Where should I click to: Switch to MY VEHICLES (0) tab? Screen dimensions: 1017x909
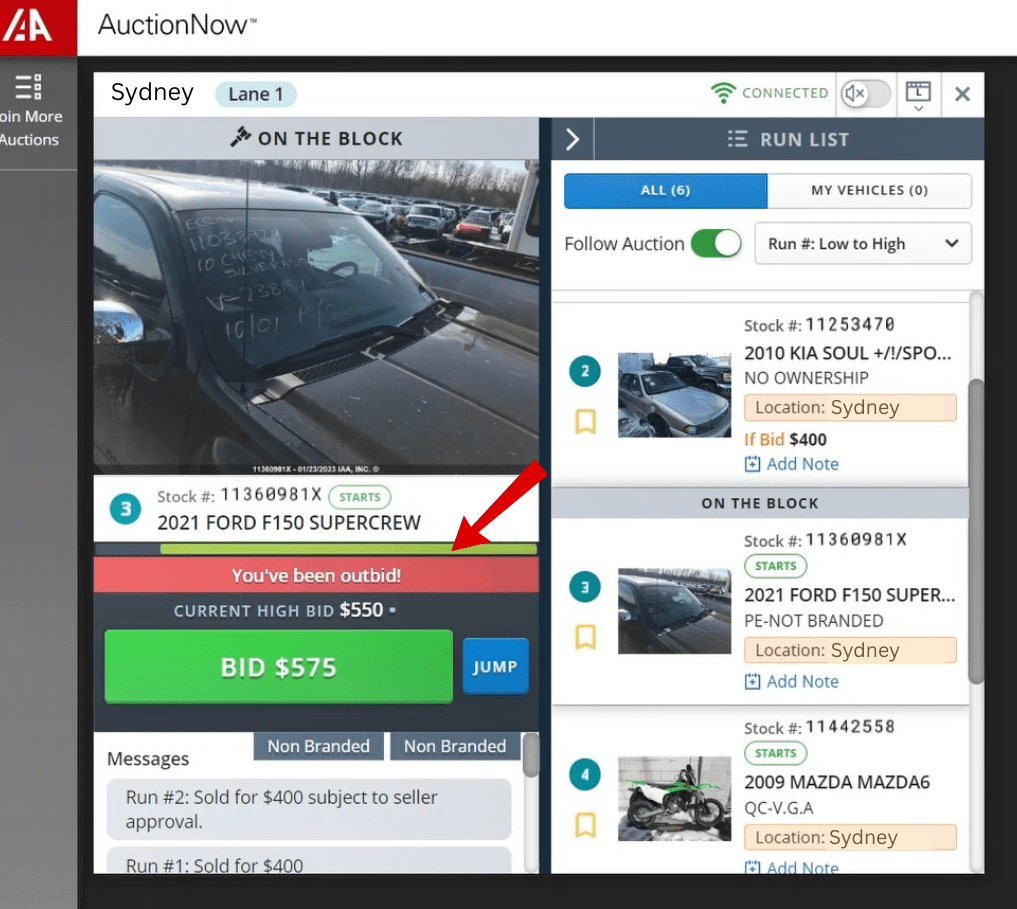pyautogui.click(x=869, y=190)
